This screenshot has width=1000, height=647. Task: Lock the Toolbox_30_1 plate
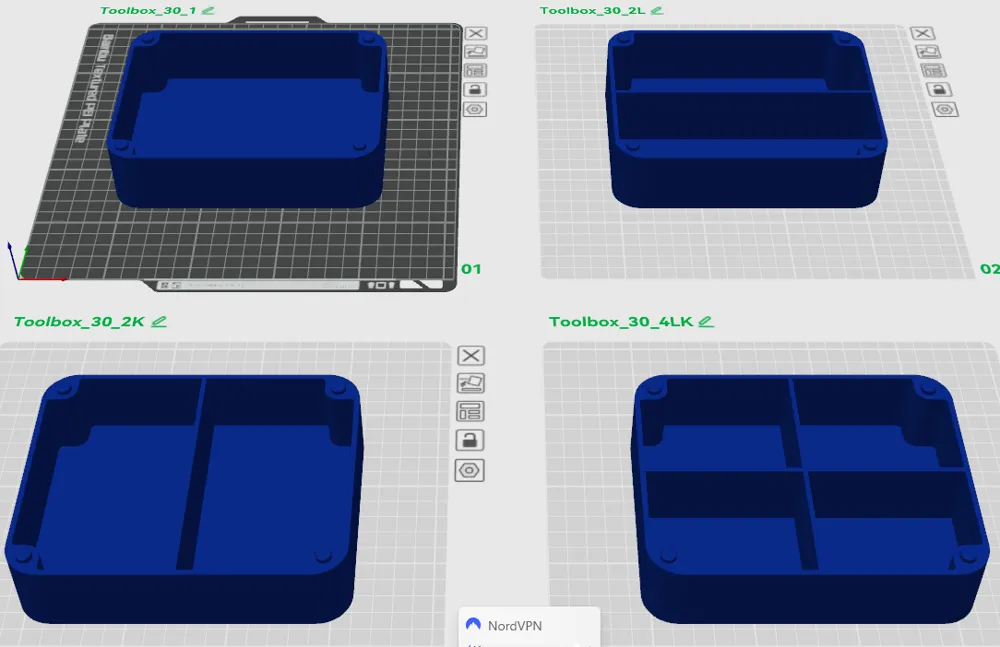[x=474, y=88]
